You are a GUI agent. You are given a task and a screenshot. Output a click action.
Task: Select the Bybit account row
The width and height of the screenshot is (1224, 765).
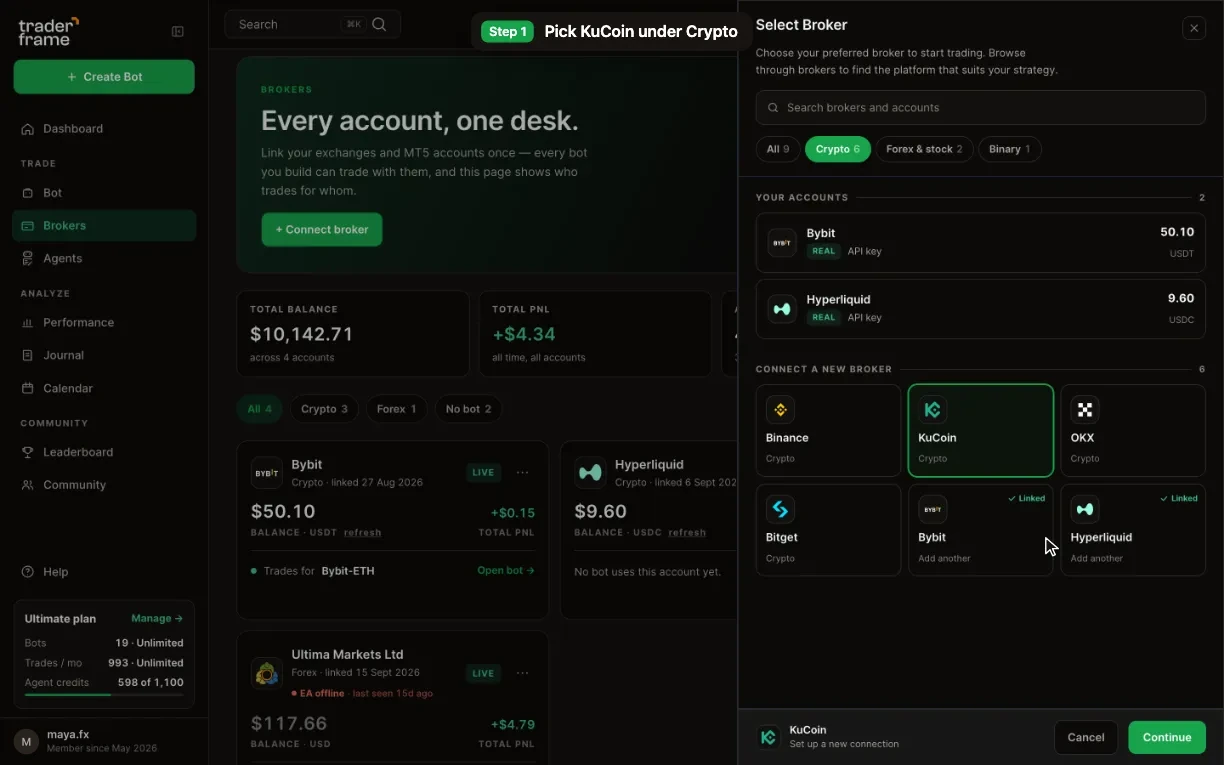pyautogui.click(x=980, y=242)
